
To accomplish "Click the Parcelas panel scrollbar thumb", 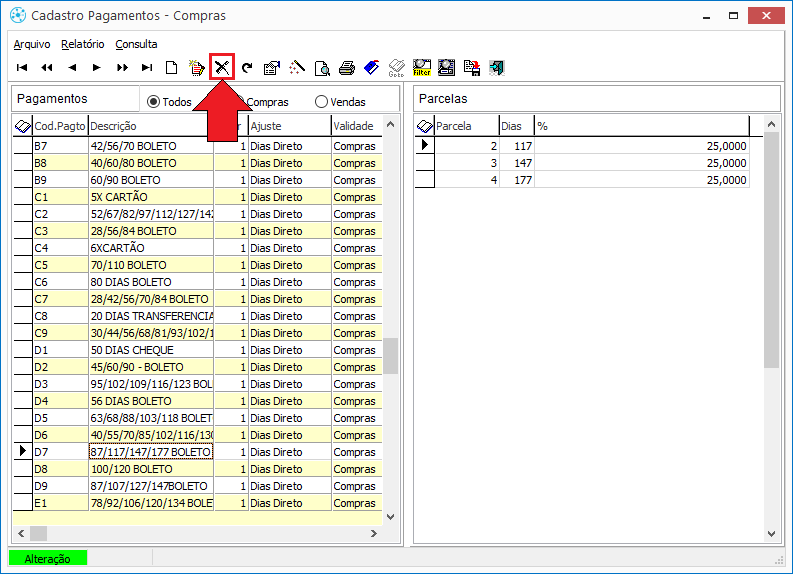I will (771, 250).
